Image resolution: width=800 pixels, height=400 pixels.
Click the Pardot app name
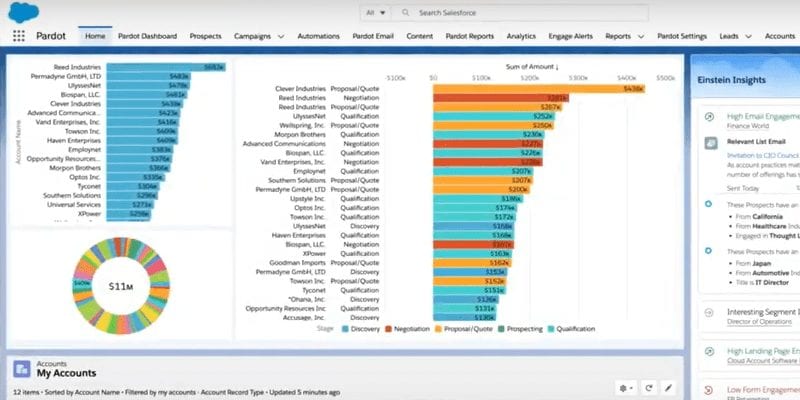tap(51, 36)
